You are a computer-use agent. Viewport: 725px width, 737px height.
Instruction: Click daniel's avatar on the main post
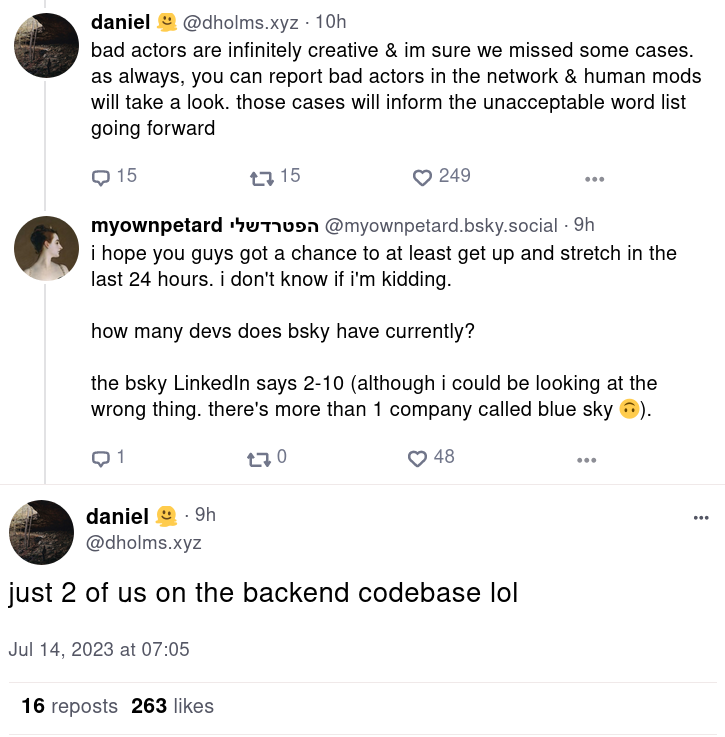pyautogui.click(x=42, y=532)
